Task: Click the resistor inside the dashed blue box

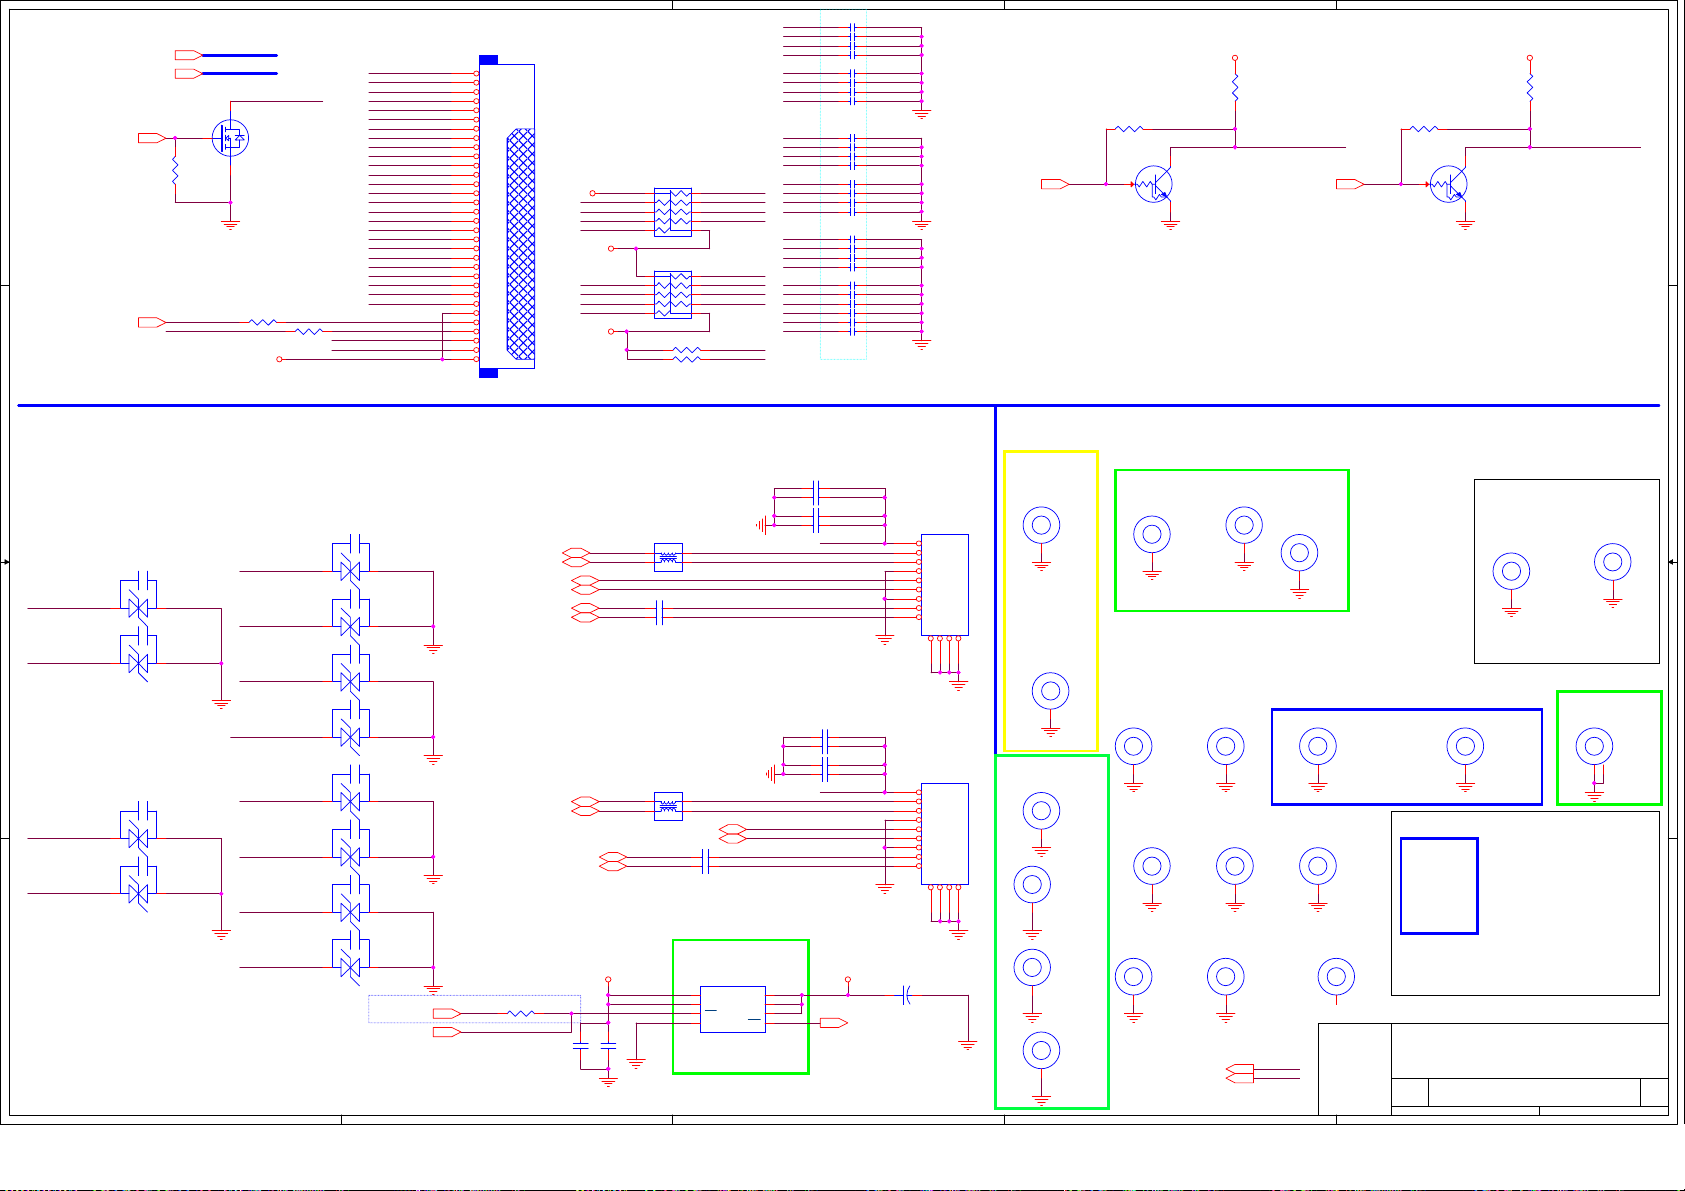Action: [521, 1014]
